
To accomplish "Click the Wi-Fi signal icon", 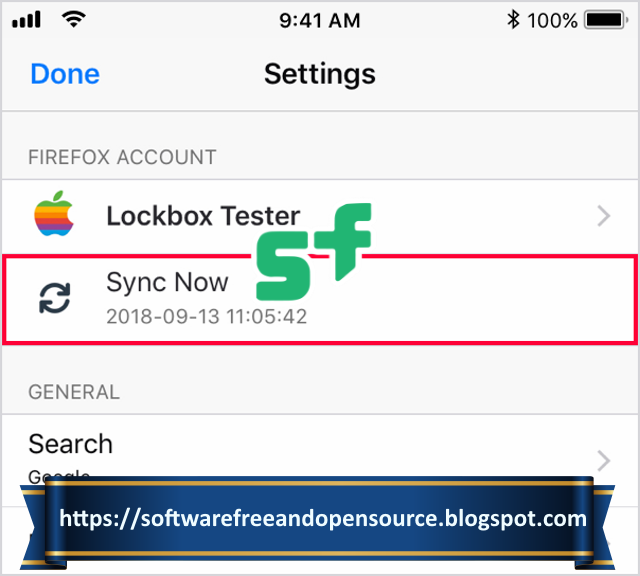I will [73, 19].
